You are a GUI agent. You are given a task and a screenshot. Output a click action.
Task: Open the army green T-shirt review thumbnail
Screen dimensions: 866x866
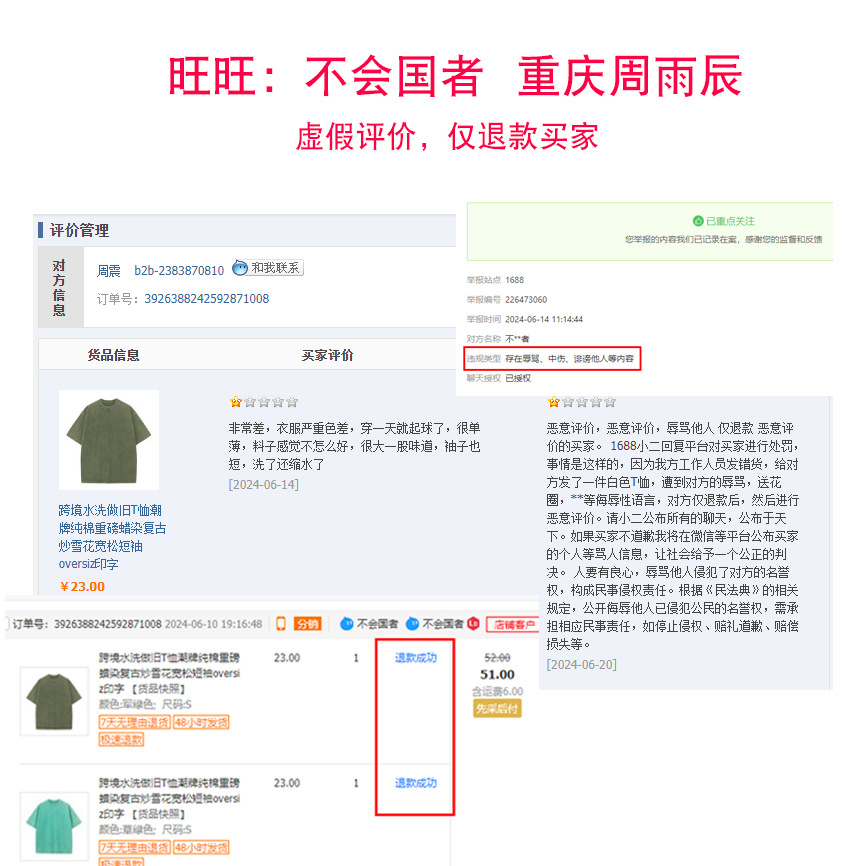click(109, 440)
